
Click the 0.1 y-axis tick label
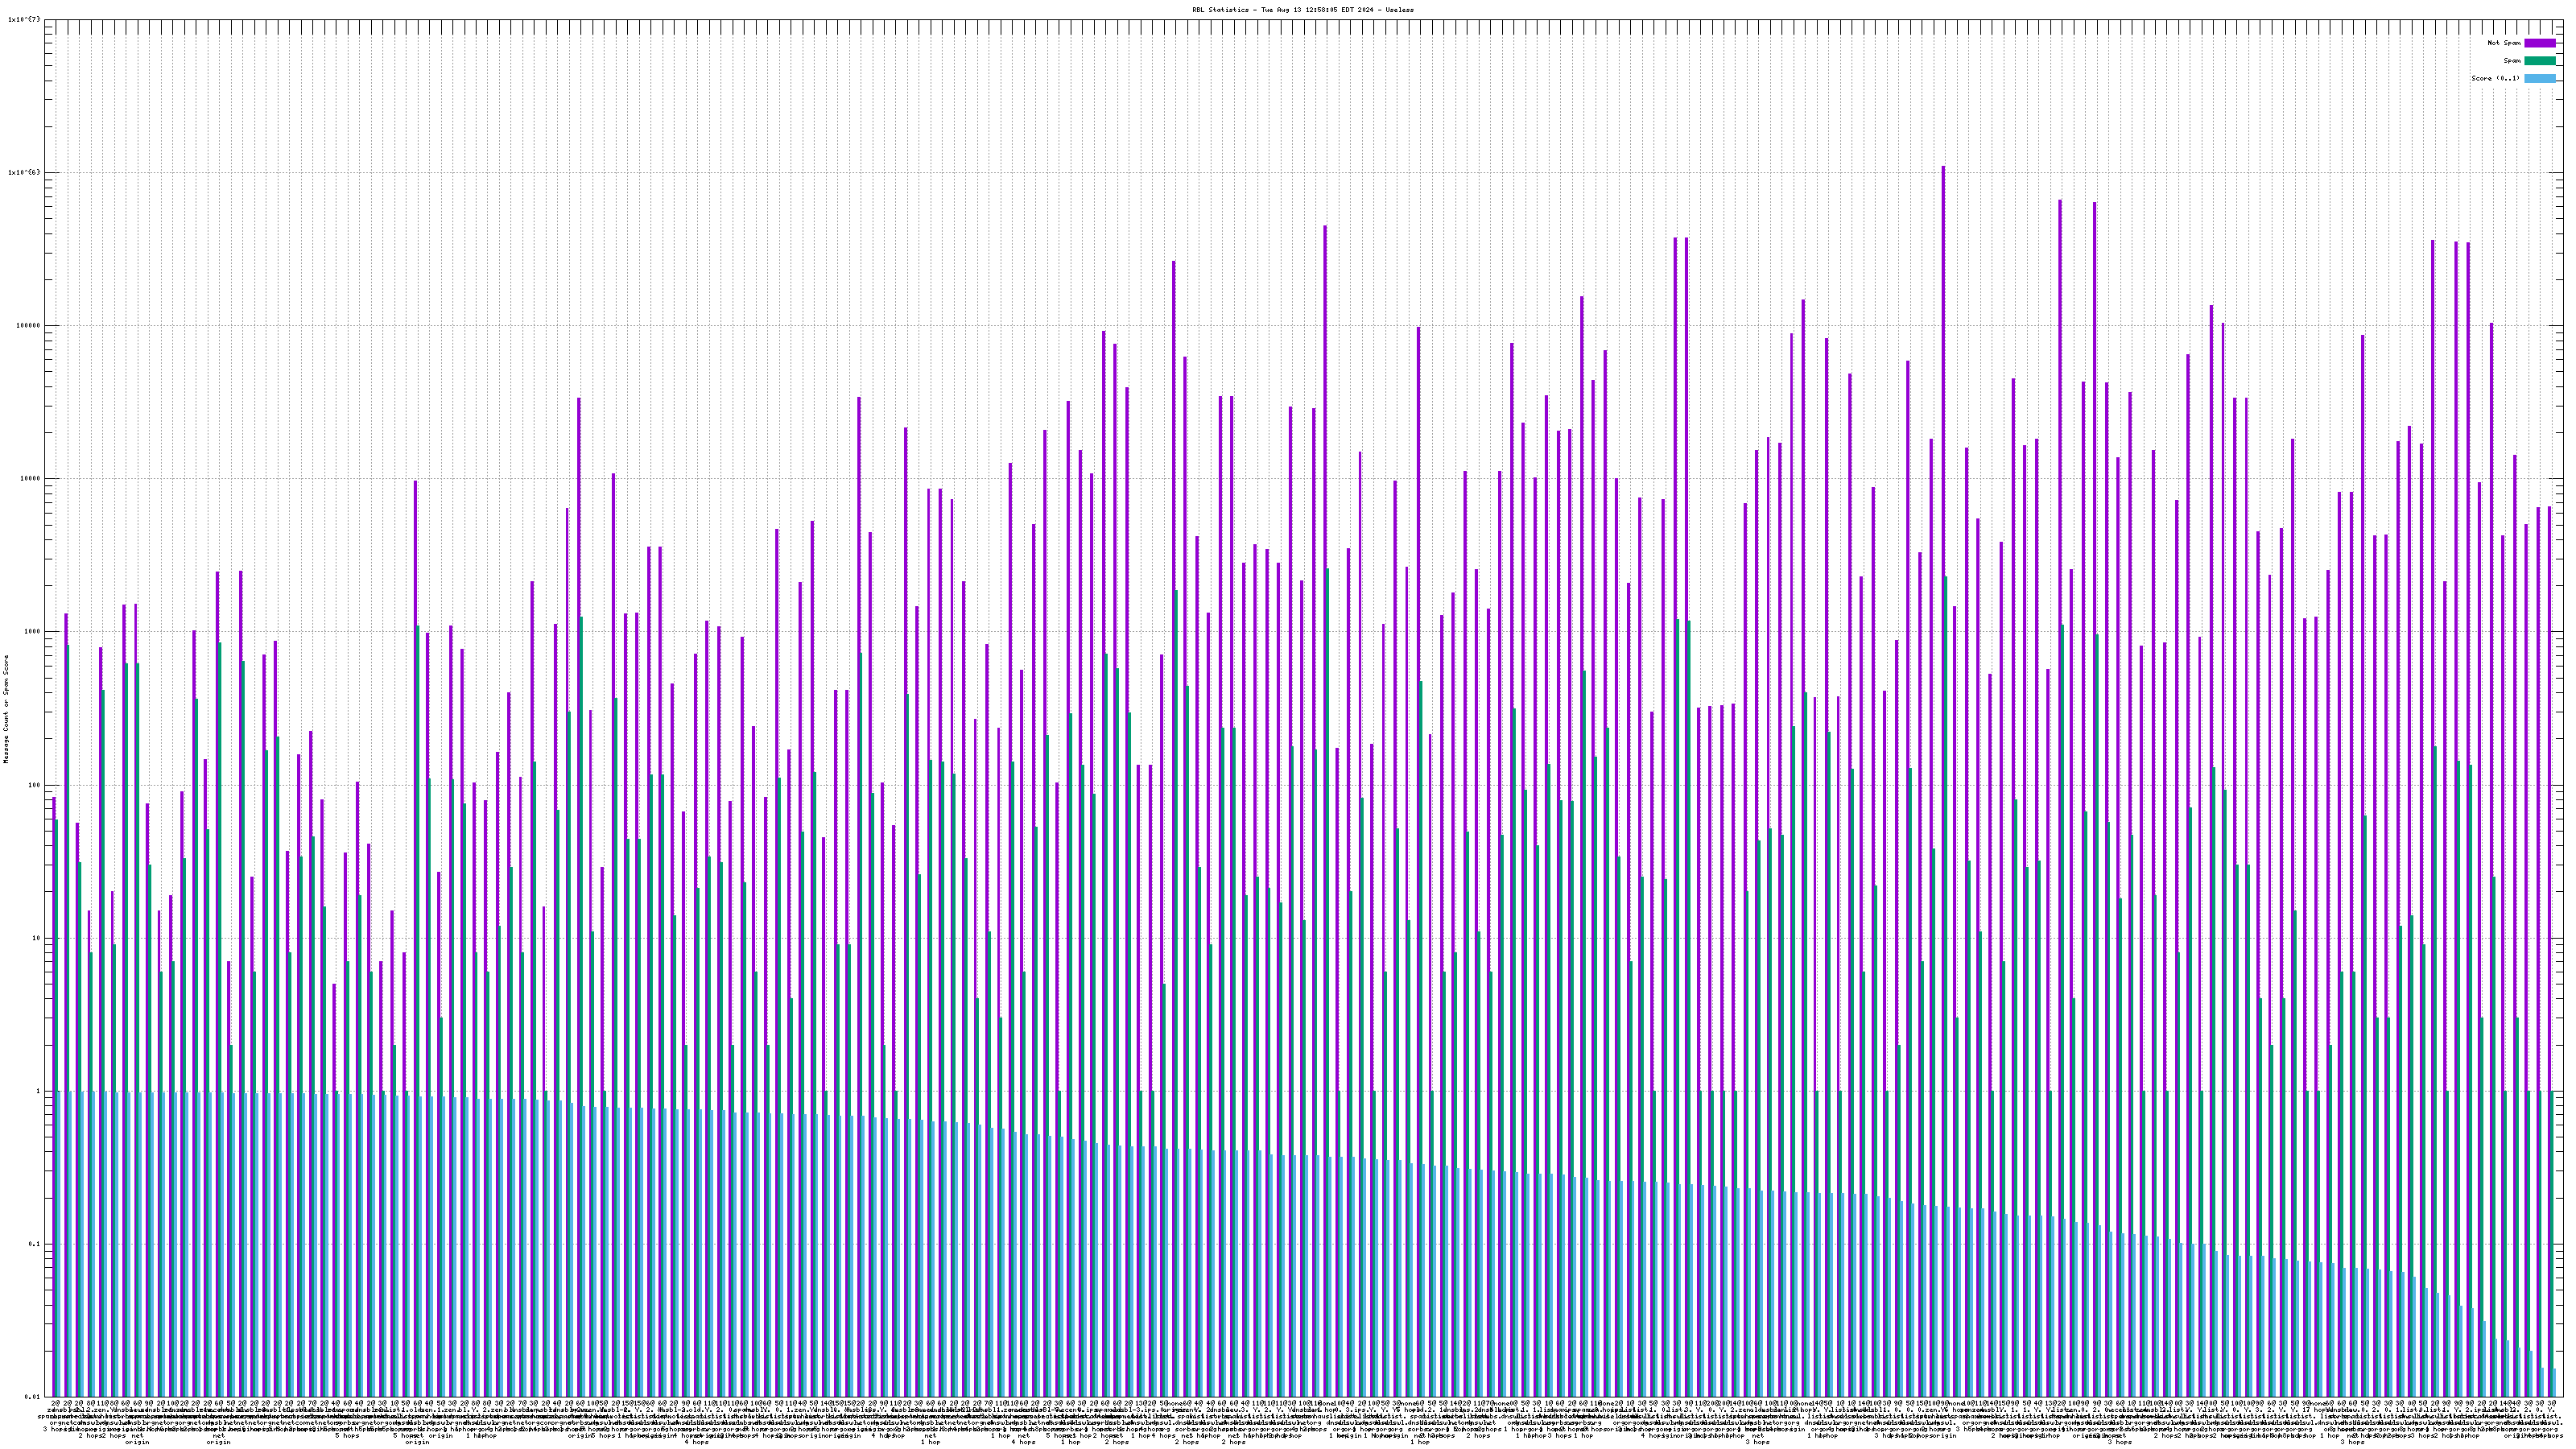pos(35,1244)
